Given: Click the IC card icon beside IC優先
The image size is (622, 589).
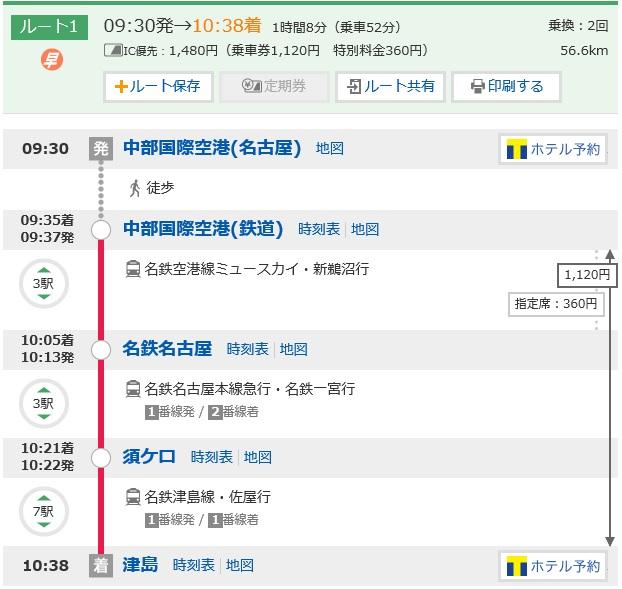Looking at the screenshot, I should coord(113,50).
